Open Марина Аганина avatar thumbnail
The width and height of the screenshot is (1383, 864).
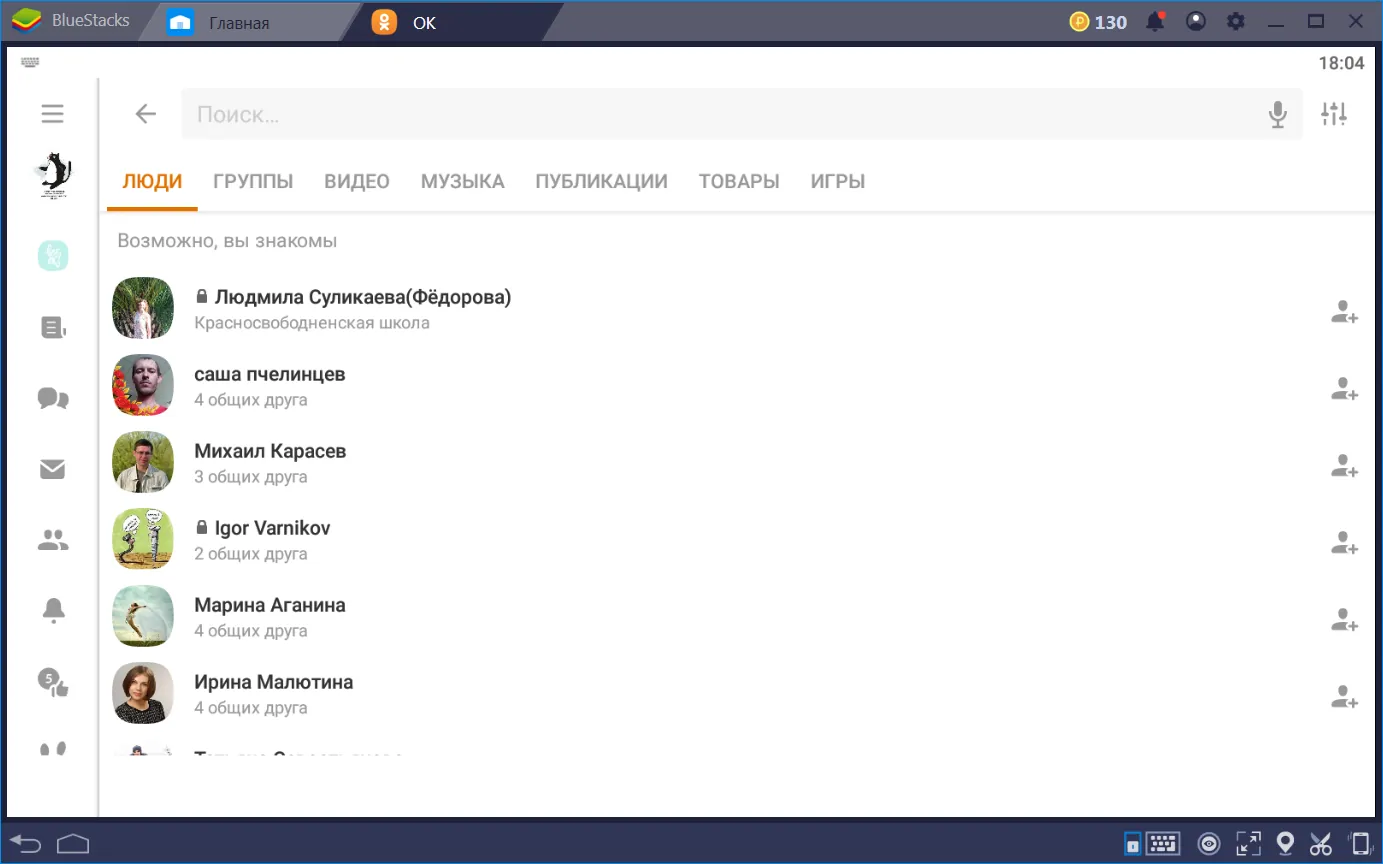143,616
